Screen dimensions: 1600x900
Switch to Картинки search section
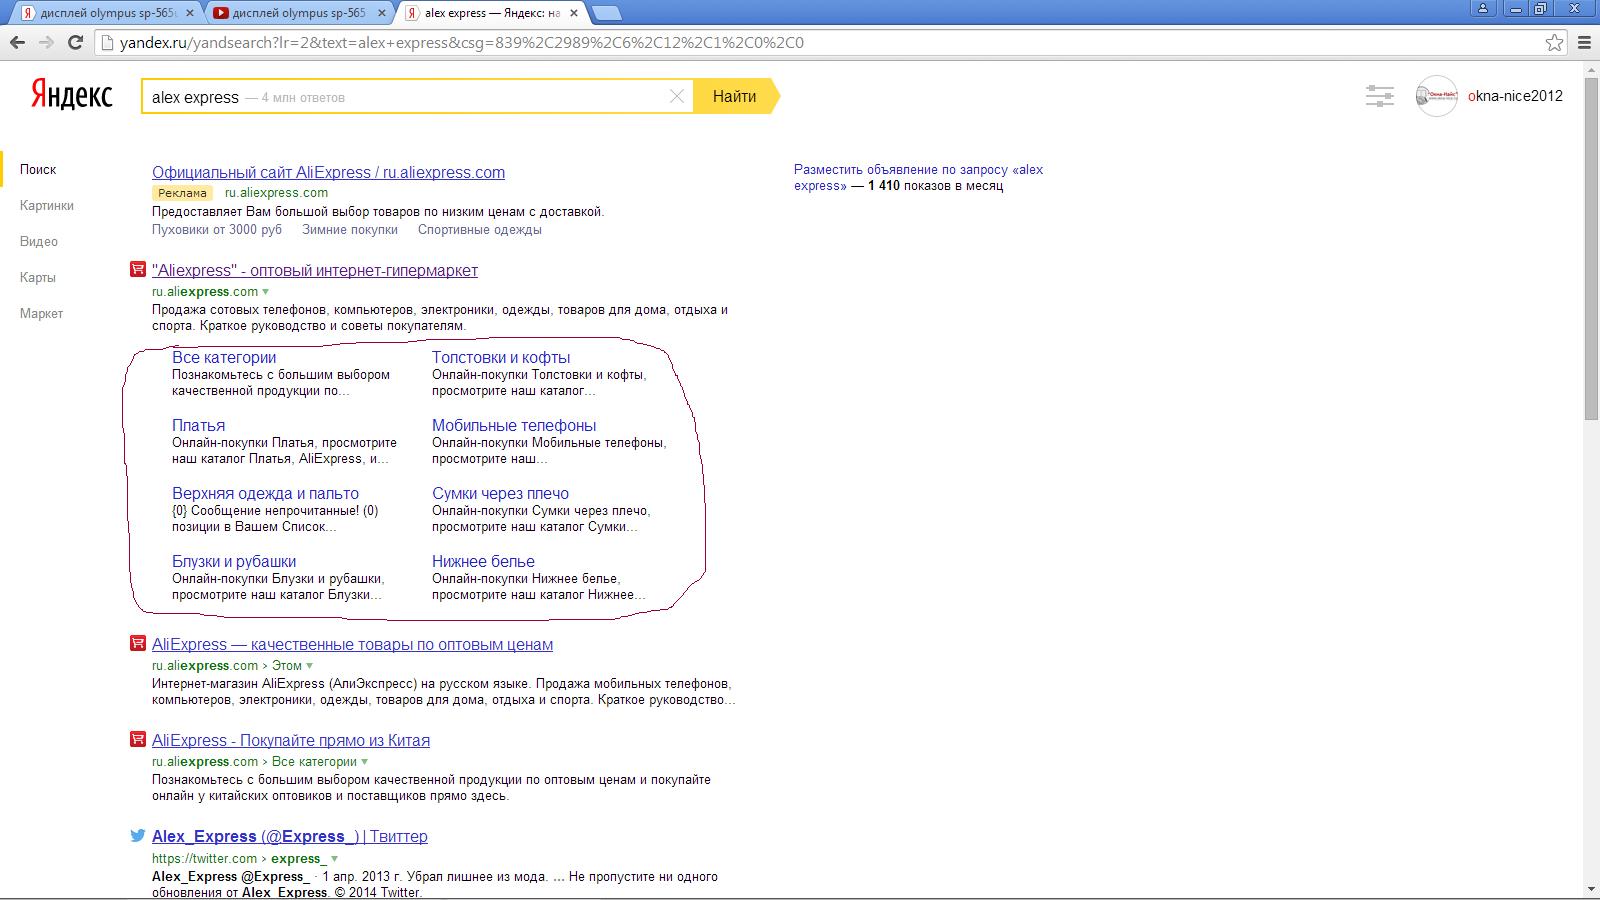46,205
